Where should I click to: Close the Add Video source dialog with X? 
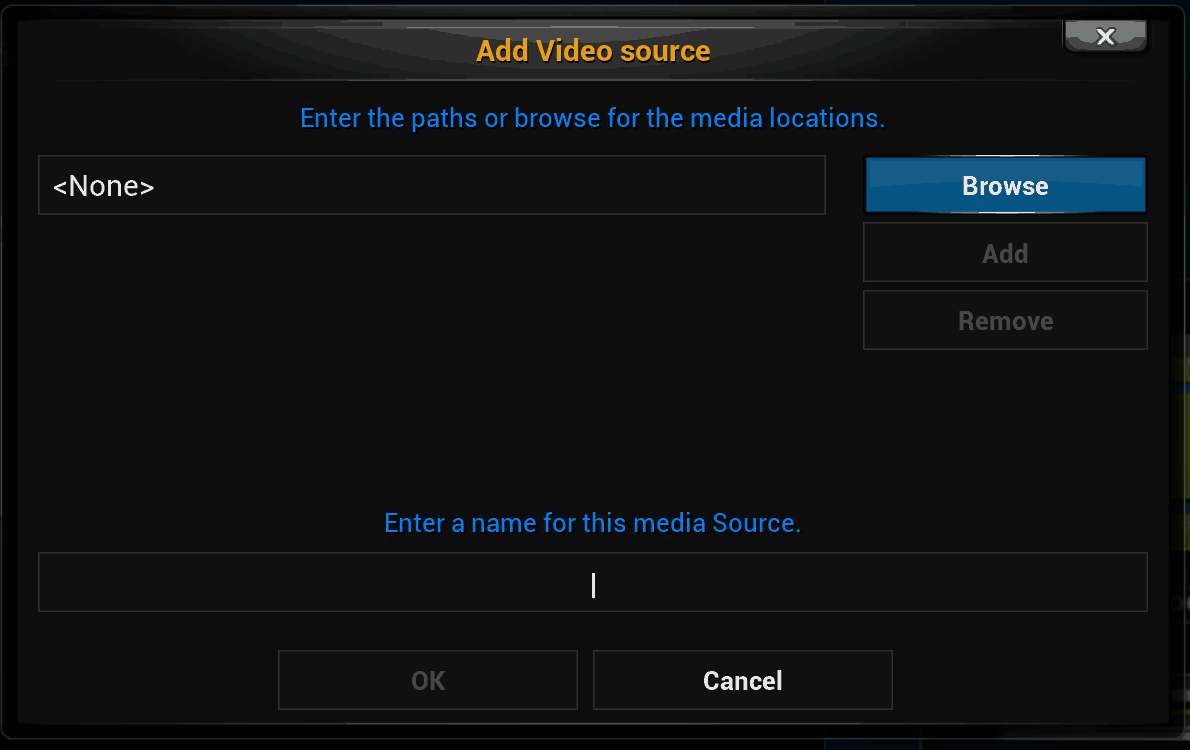(1105, 36)
